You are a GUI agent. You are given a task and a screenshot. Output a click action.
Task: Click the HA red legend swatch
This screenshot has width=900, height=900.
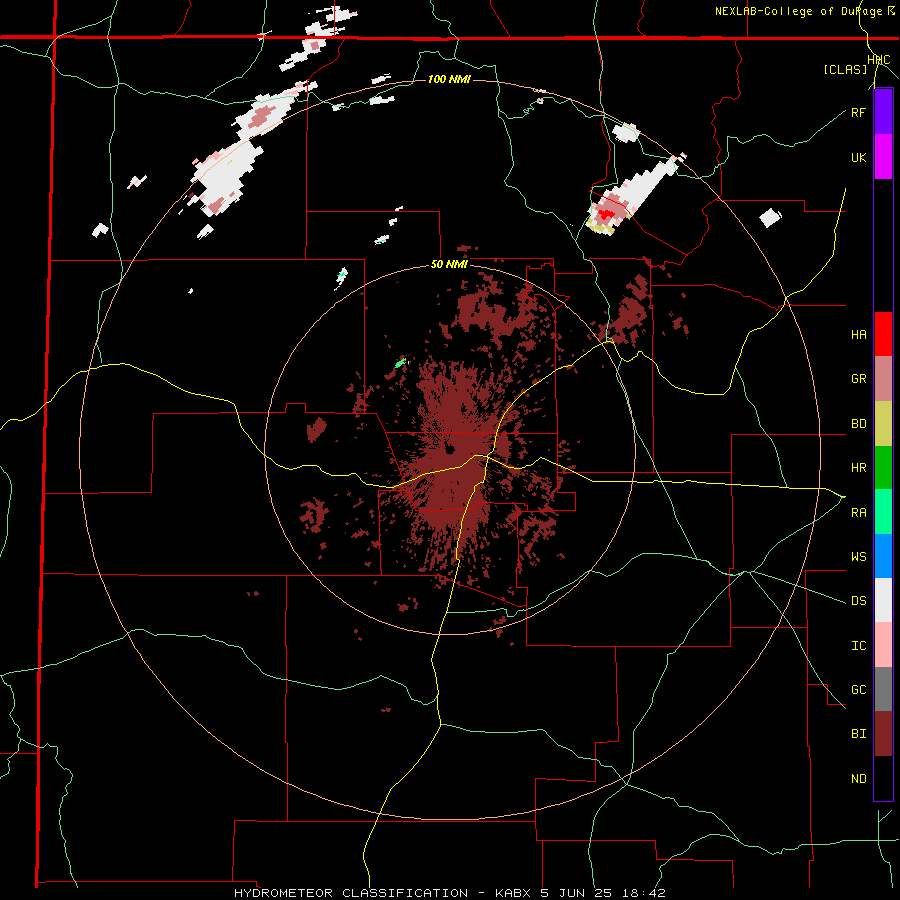[883, 334]
